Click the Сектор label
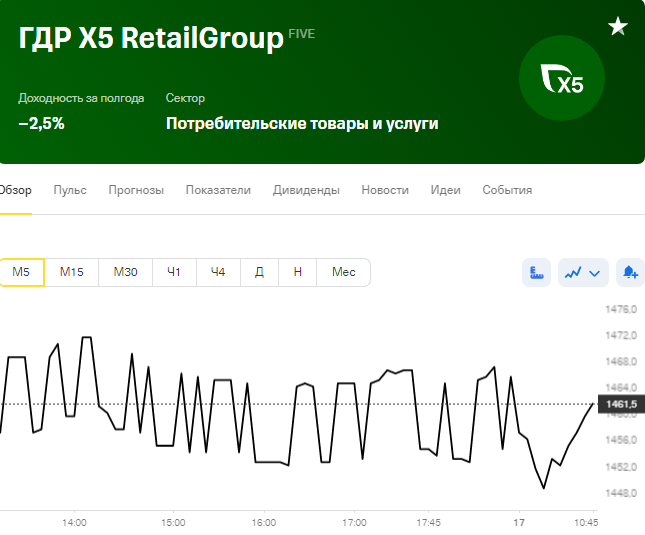The height and width of the screenshot is (535, 645). click(x=185, y=98)
